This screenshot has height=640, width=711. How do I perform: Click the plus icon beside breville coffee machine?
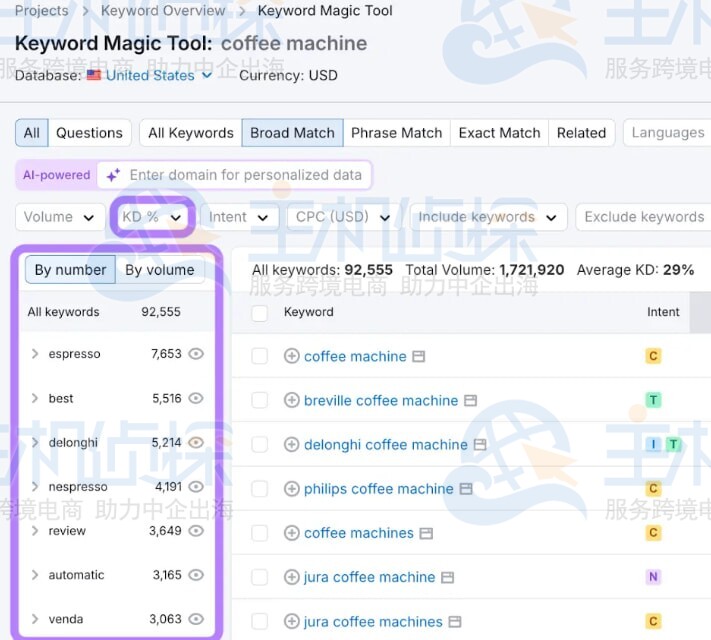[292, 400]
